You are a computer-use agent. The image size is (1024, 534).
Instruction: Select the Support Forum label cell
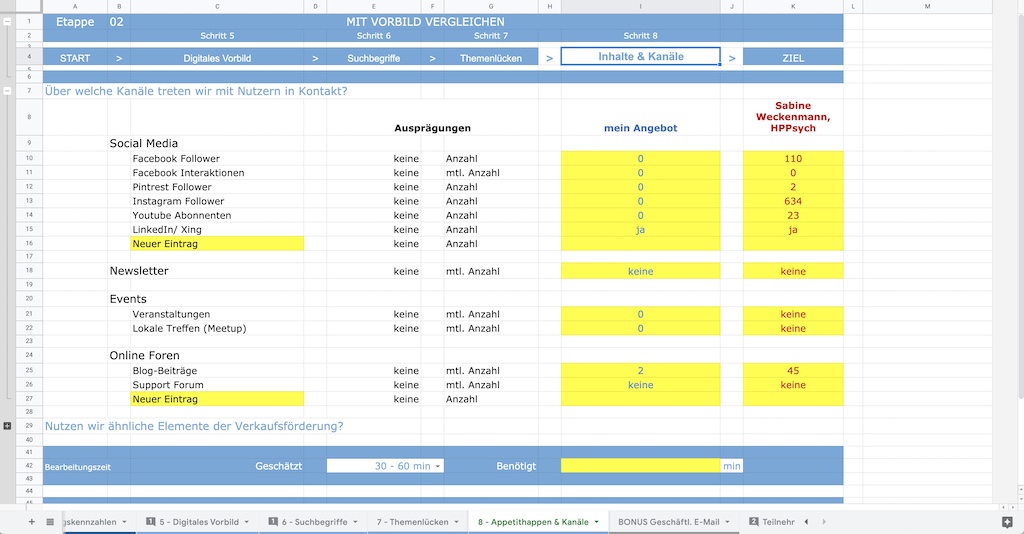tap(217, 385)
